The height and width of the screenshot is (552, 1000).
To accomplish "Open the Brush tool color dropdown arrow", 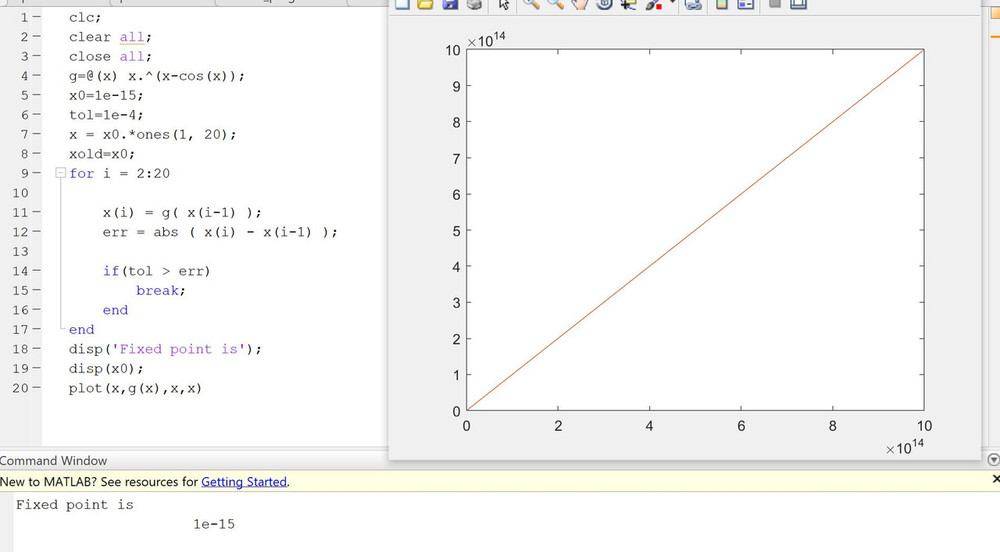I will click(673, 3).
